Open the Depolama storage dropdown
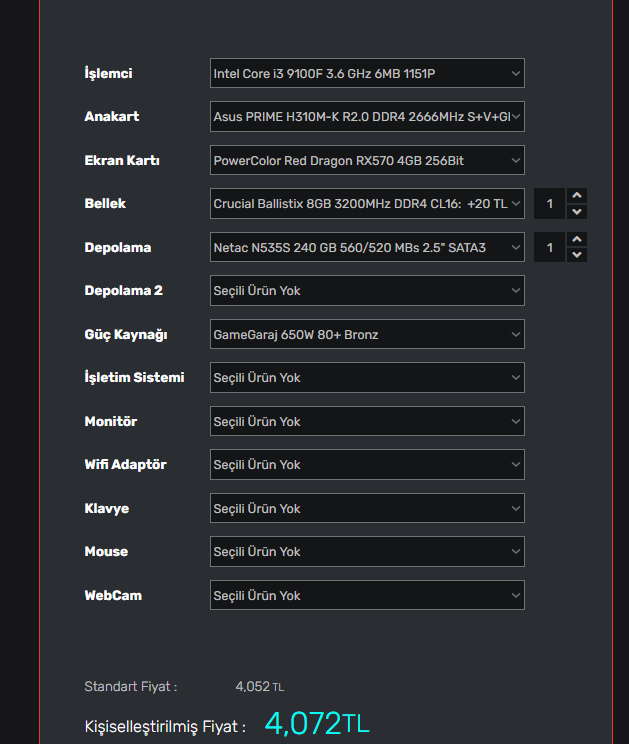This screenshot has height=744, width=629. pos(367,247)
